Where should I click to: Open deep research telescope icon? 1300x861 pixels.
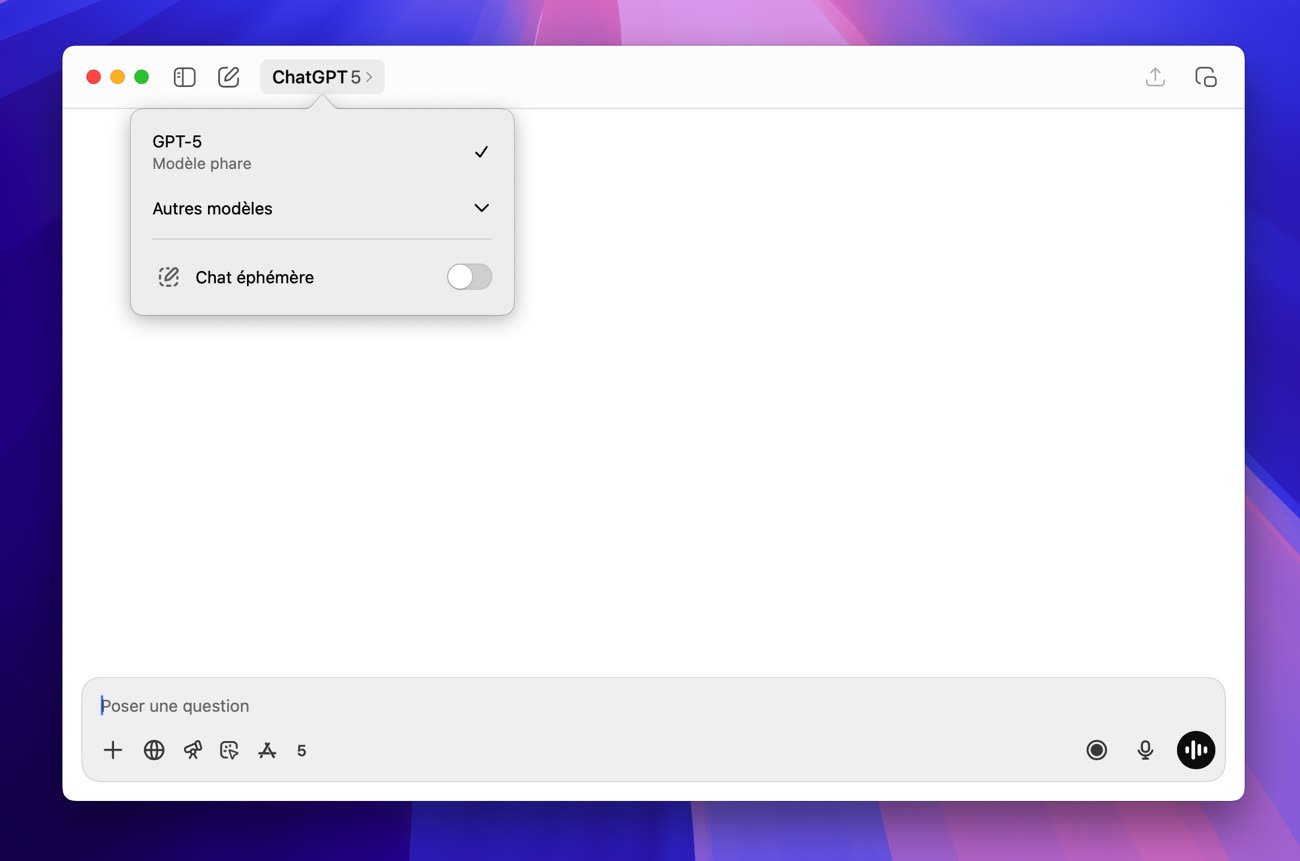click(x=193, y=750)
